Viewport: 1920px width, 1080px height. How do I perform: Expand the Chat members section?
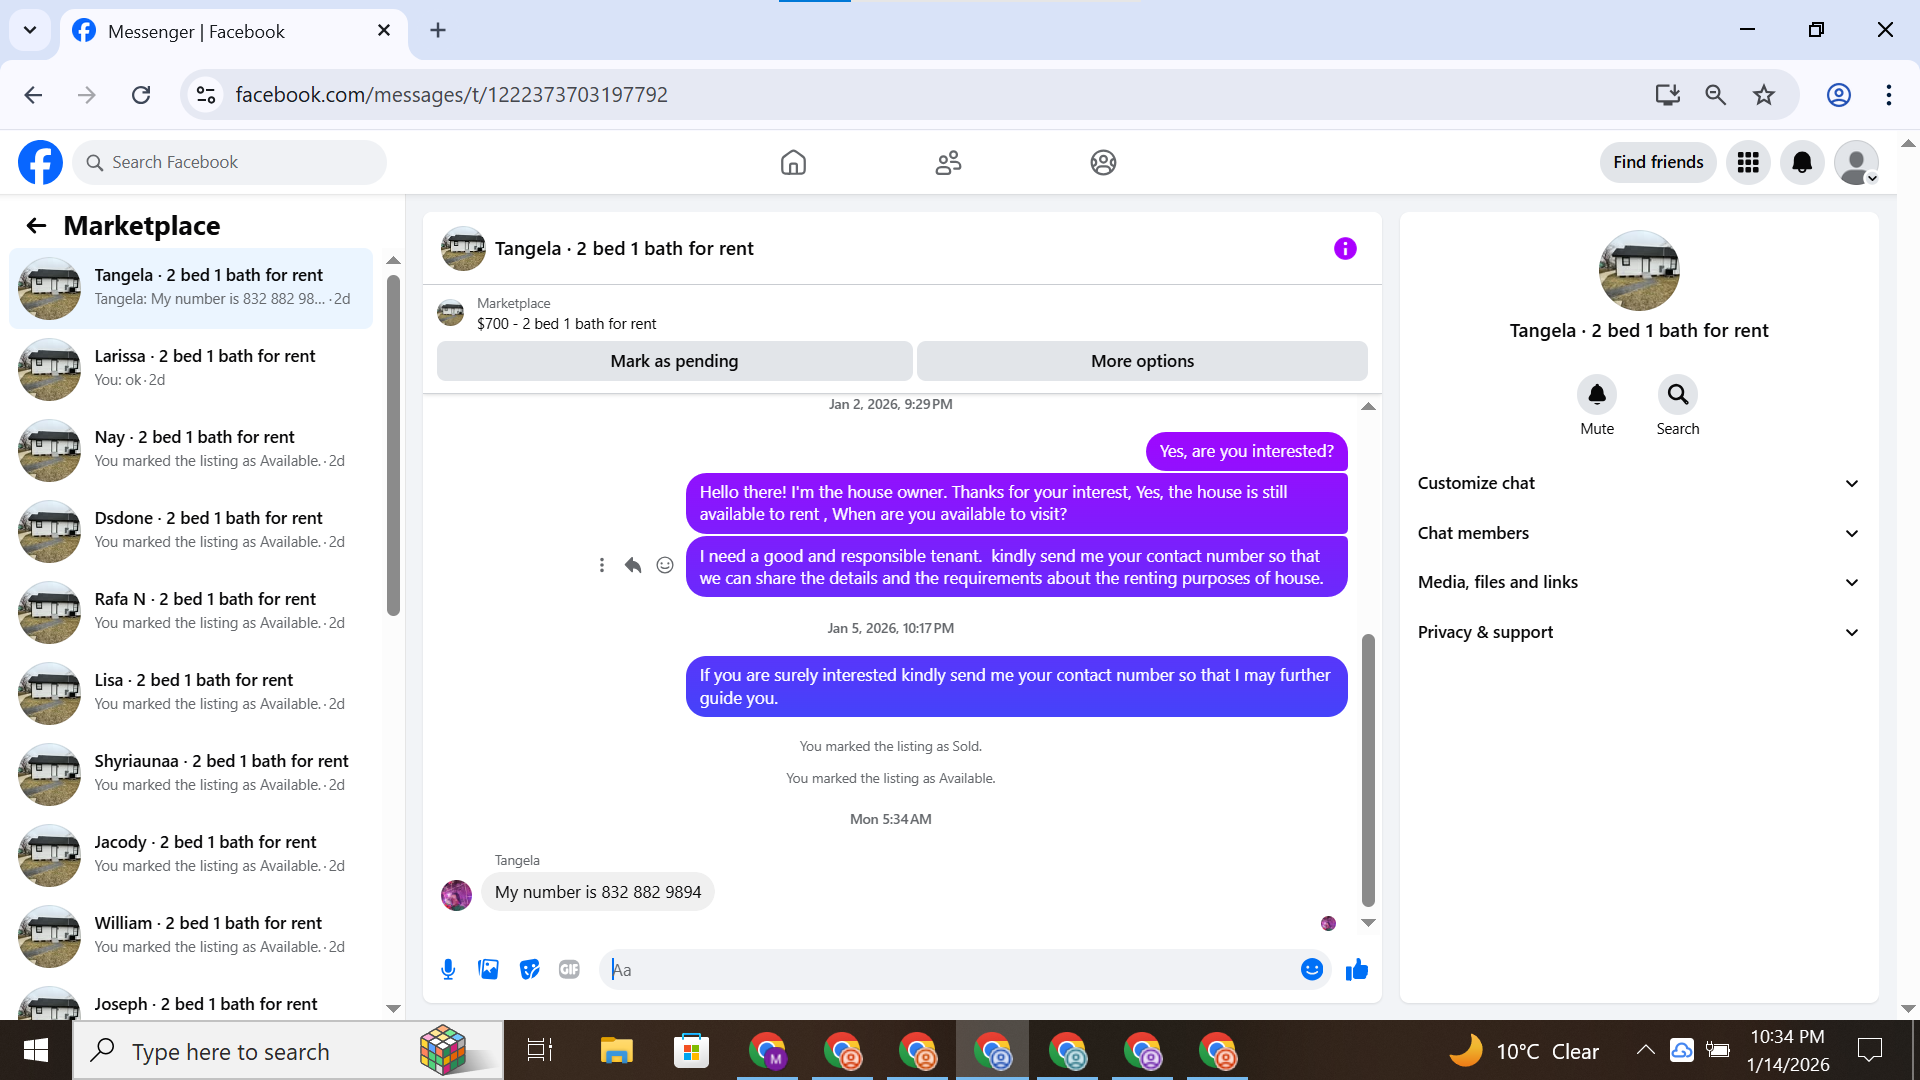pyautogui.click(x=1638, y=533)
